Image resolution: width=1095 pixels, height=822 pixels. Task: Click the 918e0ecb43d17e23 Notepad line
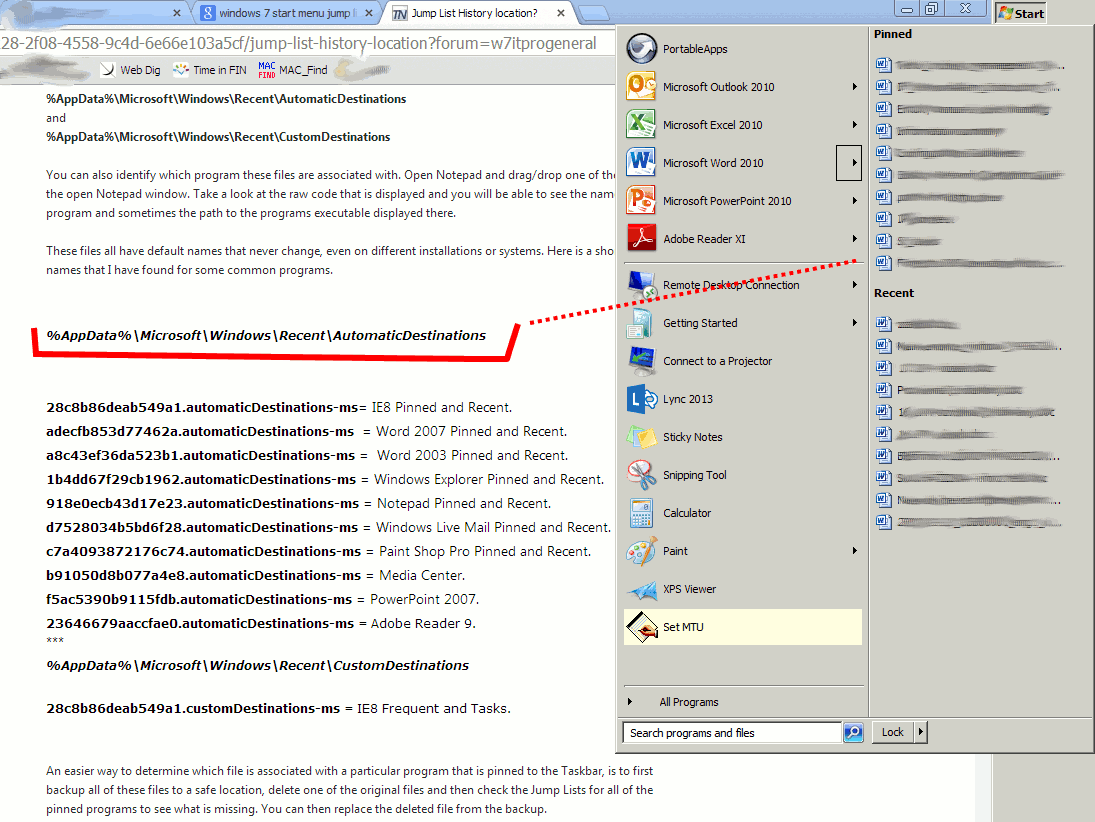[299, 504]
